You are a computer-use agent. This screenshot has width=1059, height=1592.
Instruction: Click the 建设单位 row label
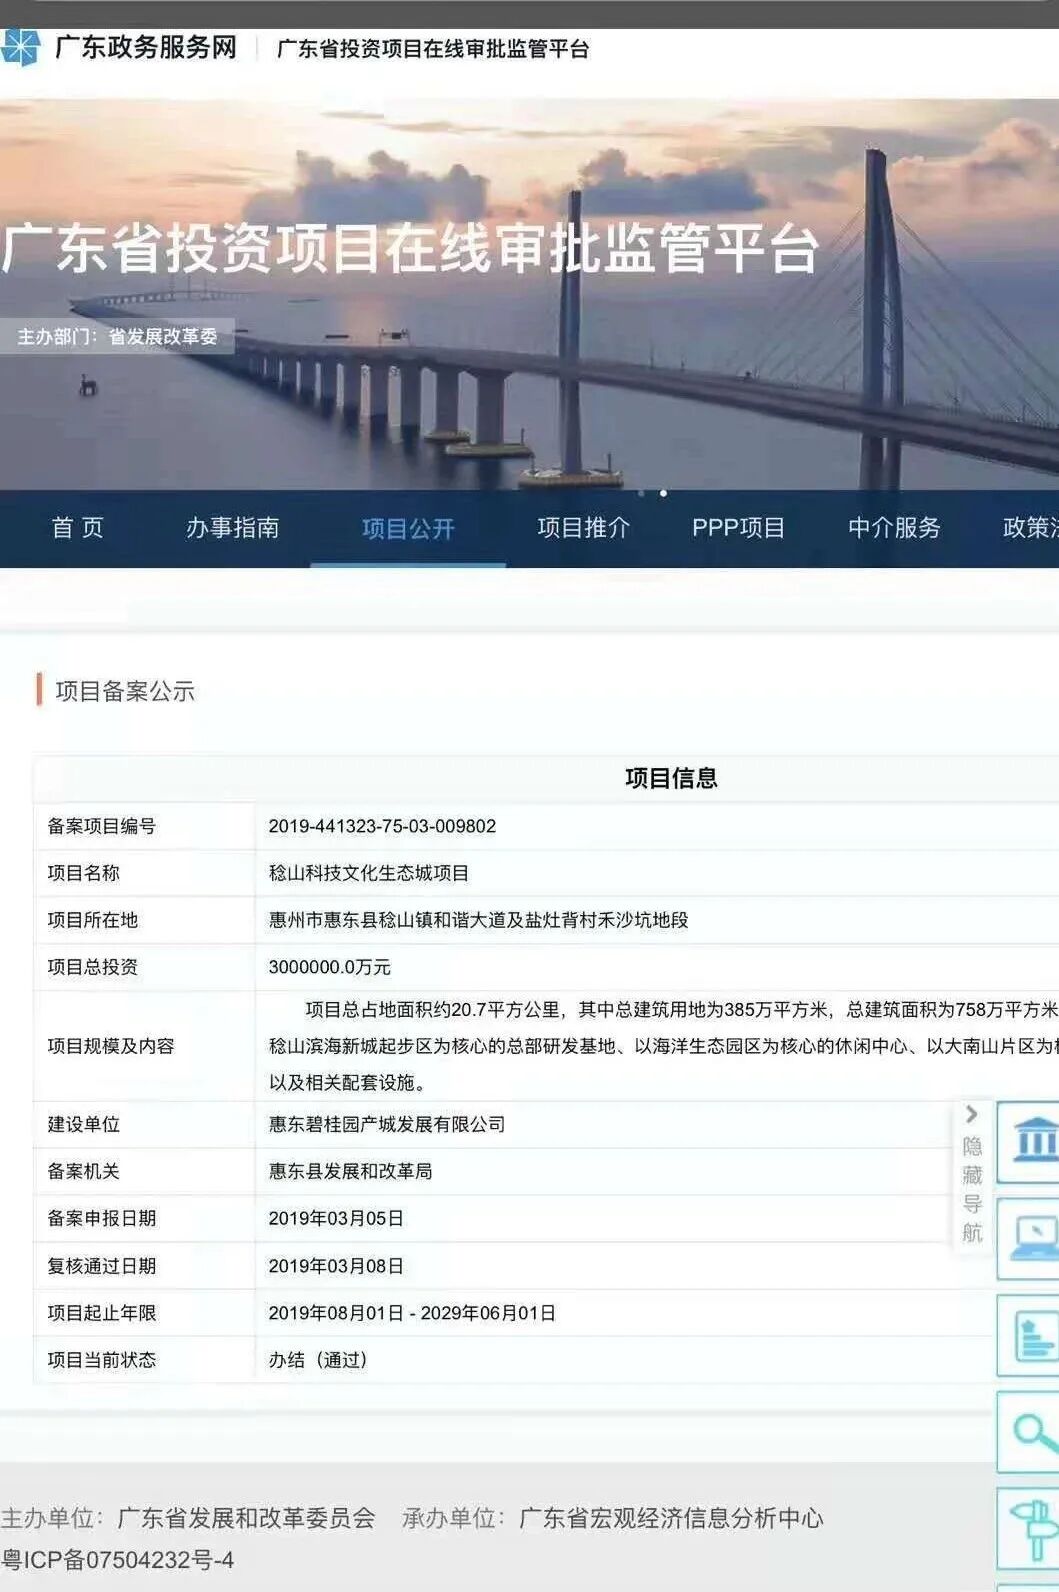[x=84, y=1124]
